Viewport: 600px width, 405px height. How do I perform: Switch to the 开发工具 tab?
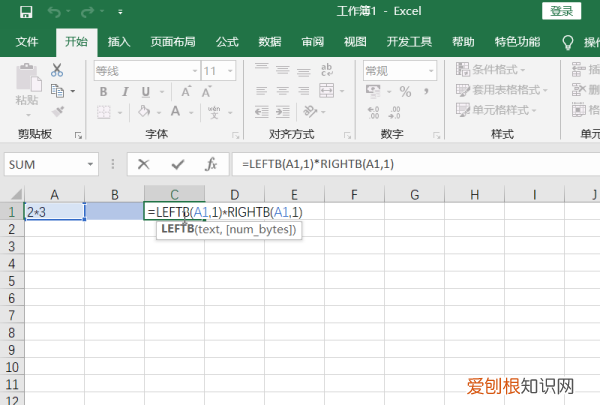pos(409,41)
